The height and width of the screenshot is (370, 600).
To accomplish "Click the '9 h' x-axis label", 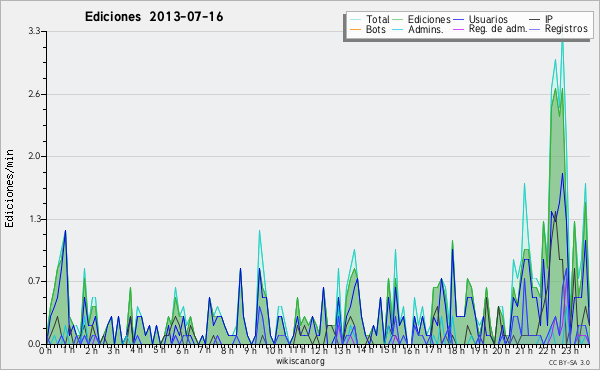I will [250, 350].
